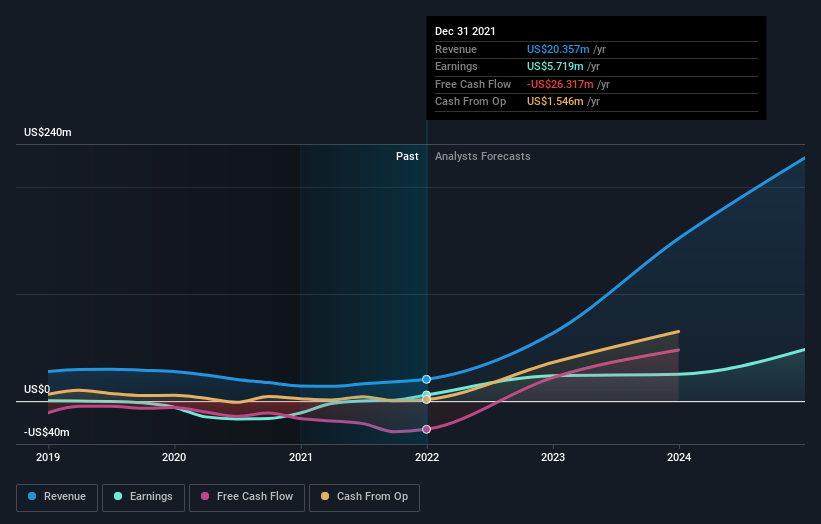The width and height of the screenshot is (821, 524).
Task: Click the US$240m y-axis label
Action: click(48, 132)
